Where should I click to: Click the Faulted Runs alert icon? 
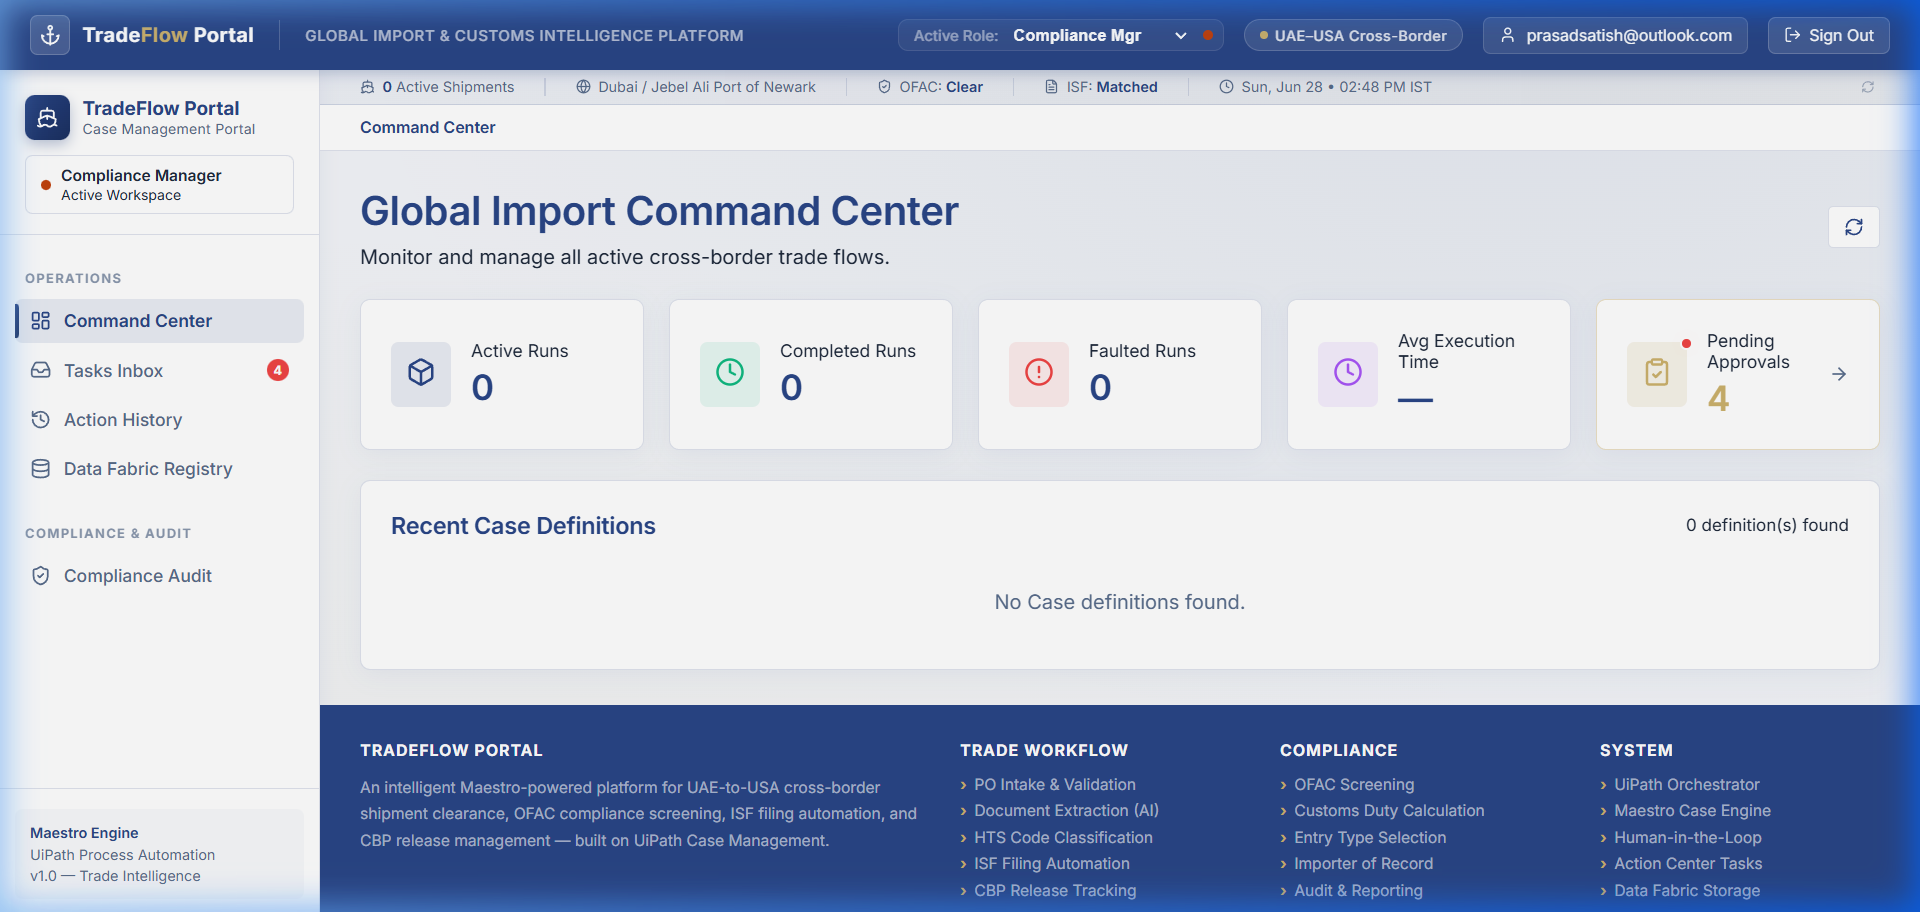click(x=1039, y=373)
